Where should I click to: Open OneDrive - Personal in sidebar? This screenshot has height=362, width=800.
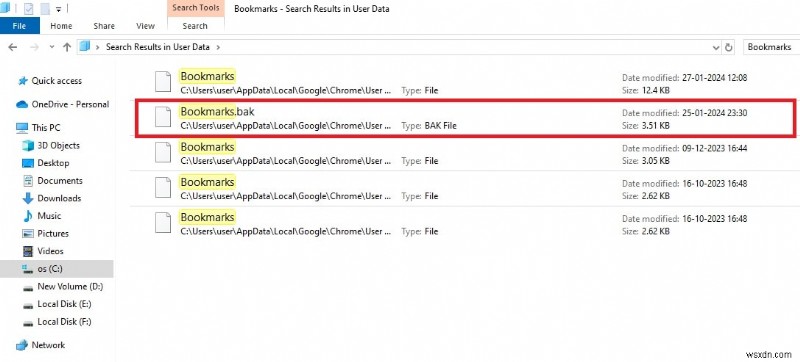pos(70,105)
